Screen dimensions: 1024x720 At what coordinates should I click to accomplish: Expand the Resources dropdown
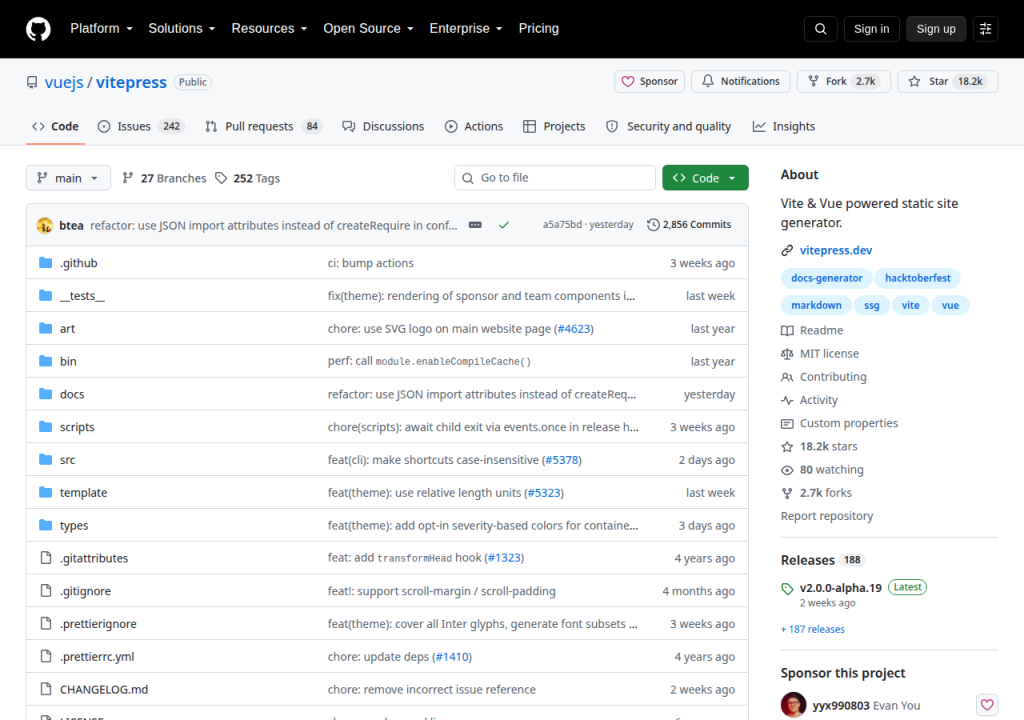point(269,29)
